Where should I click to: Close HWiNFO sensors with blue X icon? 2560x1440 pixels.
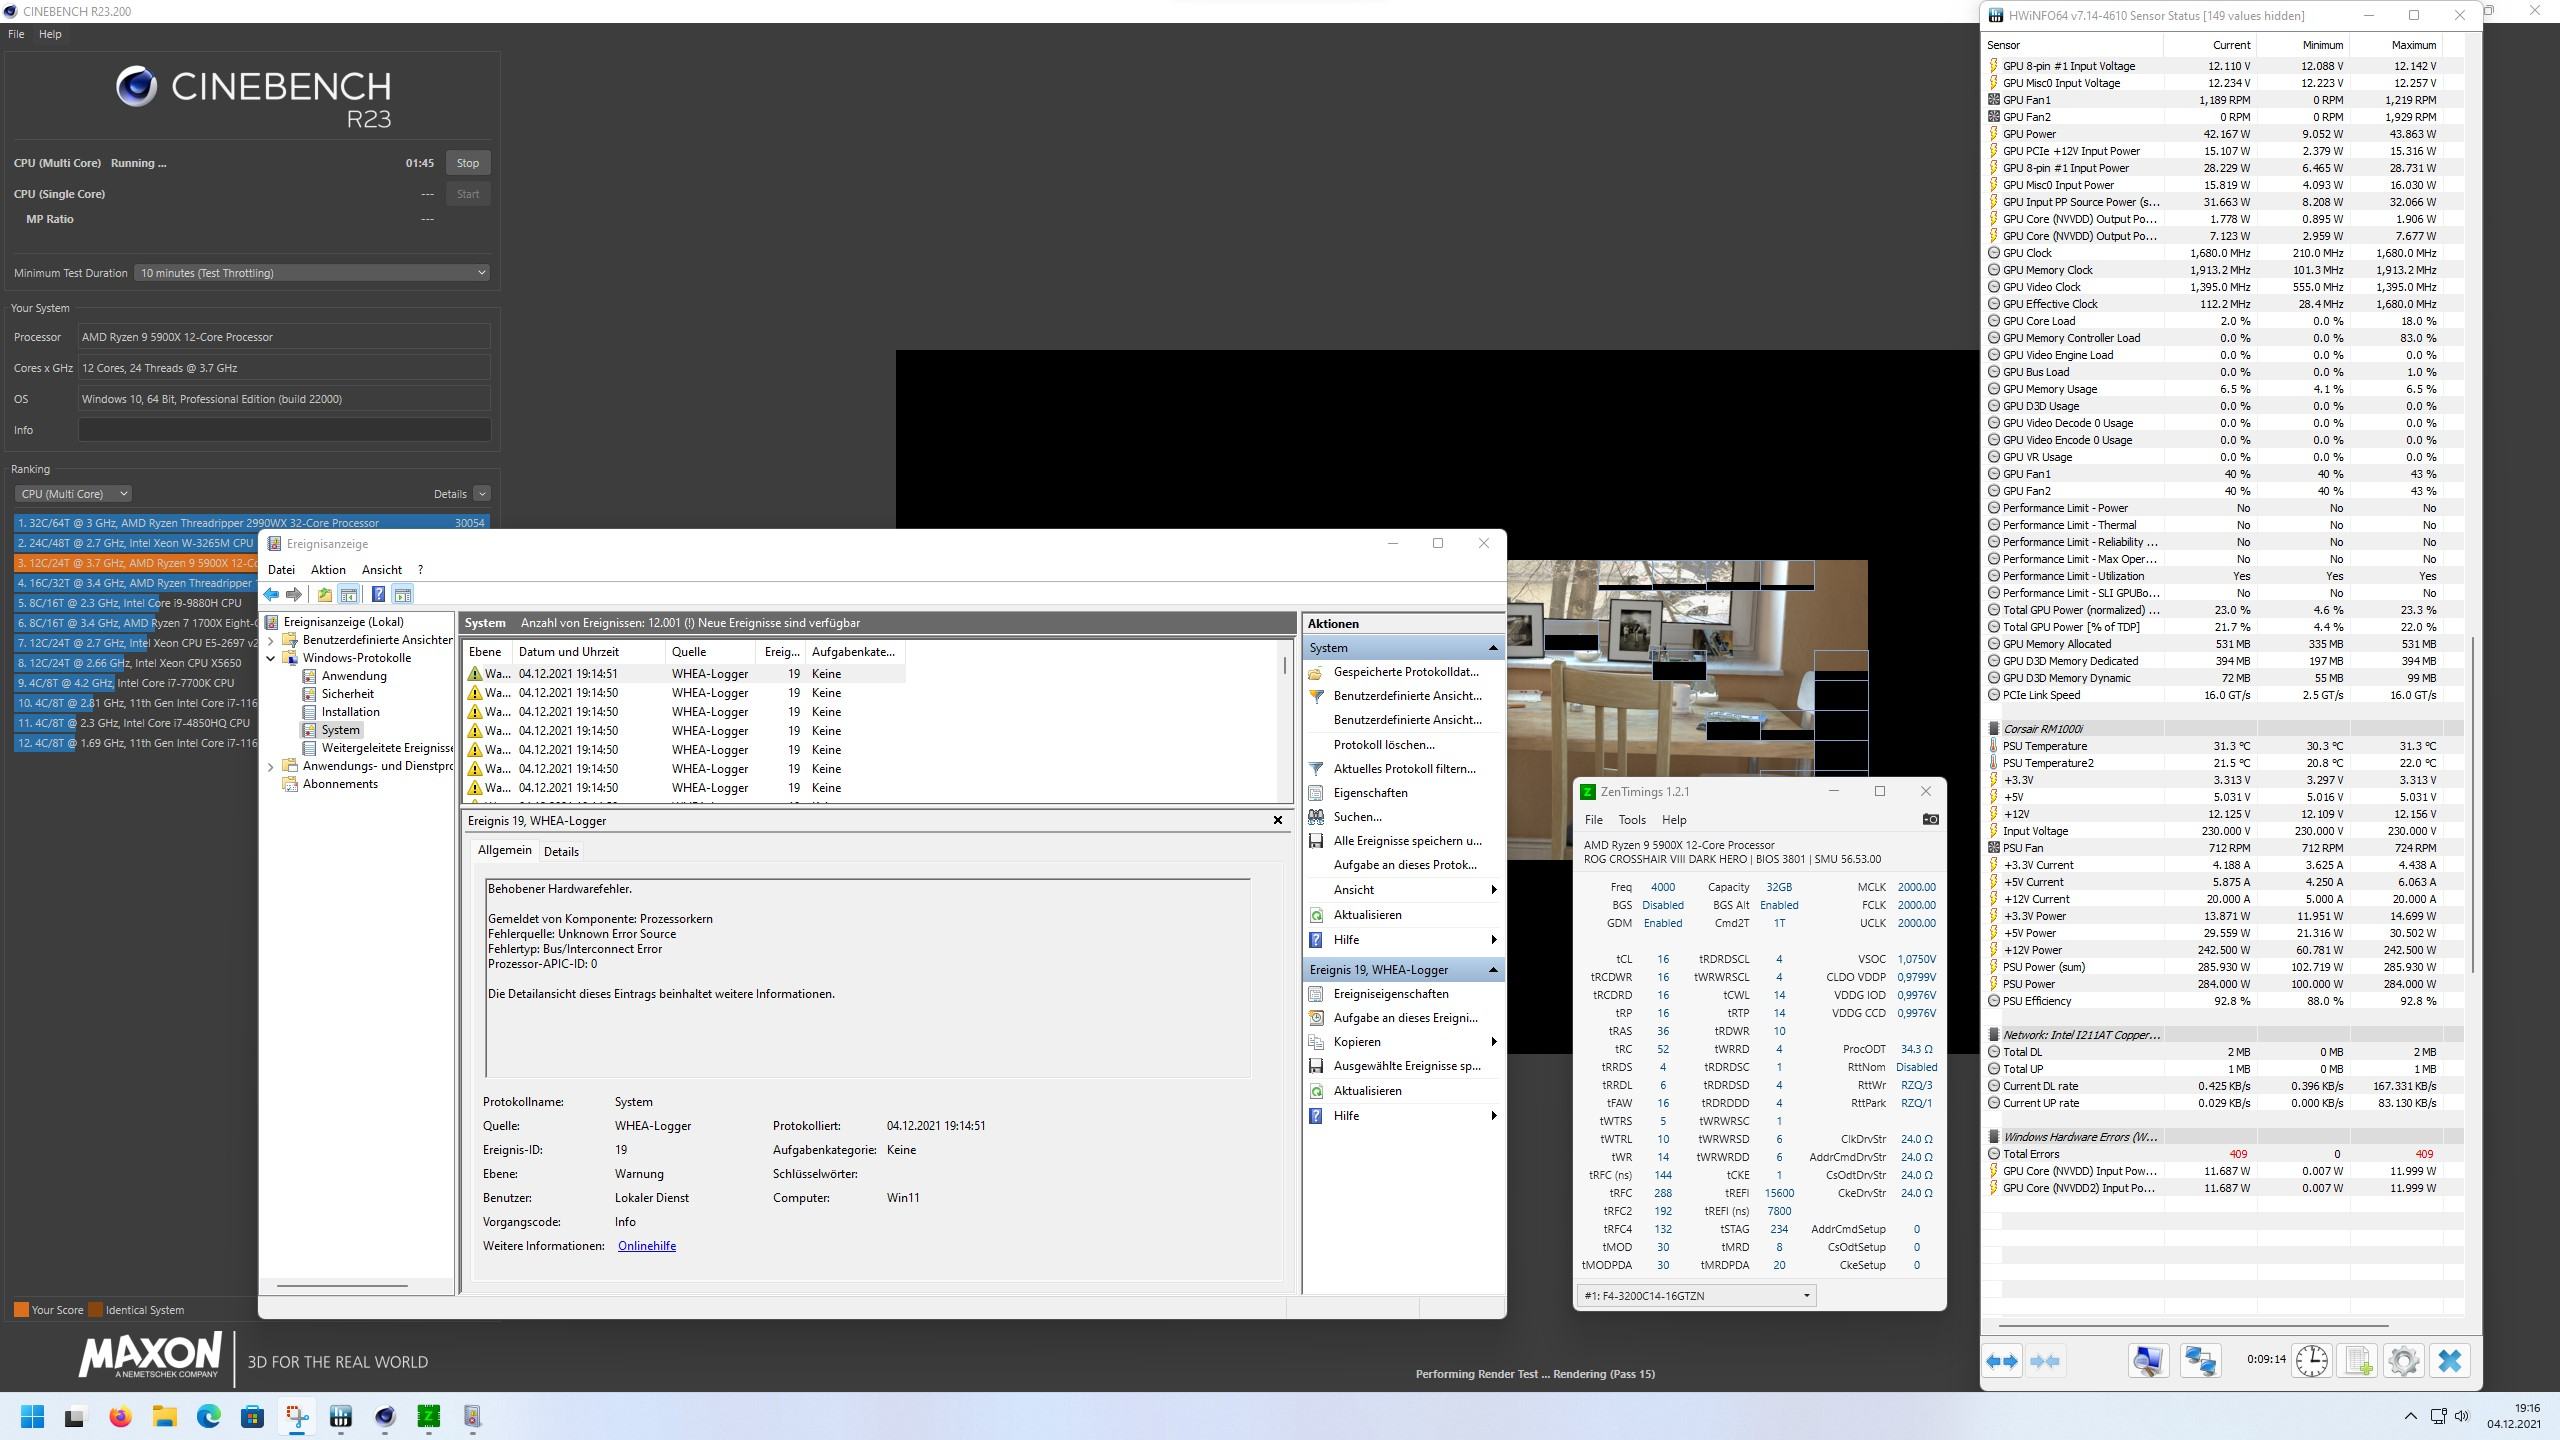click(2449, 1360)
